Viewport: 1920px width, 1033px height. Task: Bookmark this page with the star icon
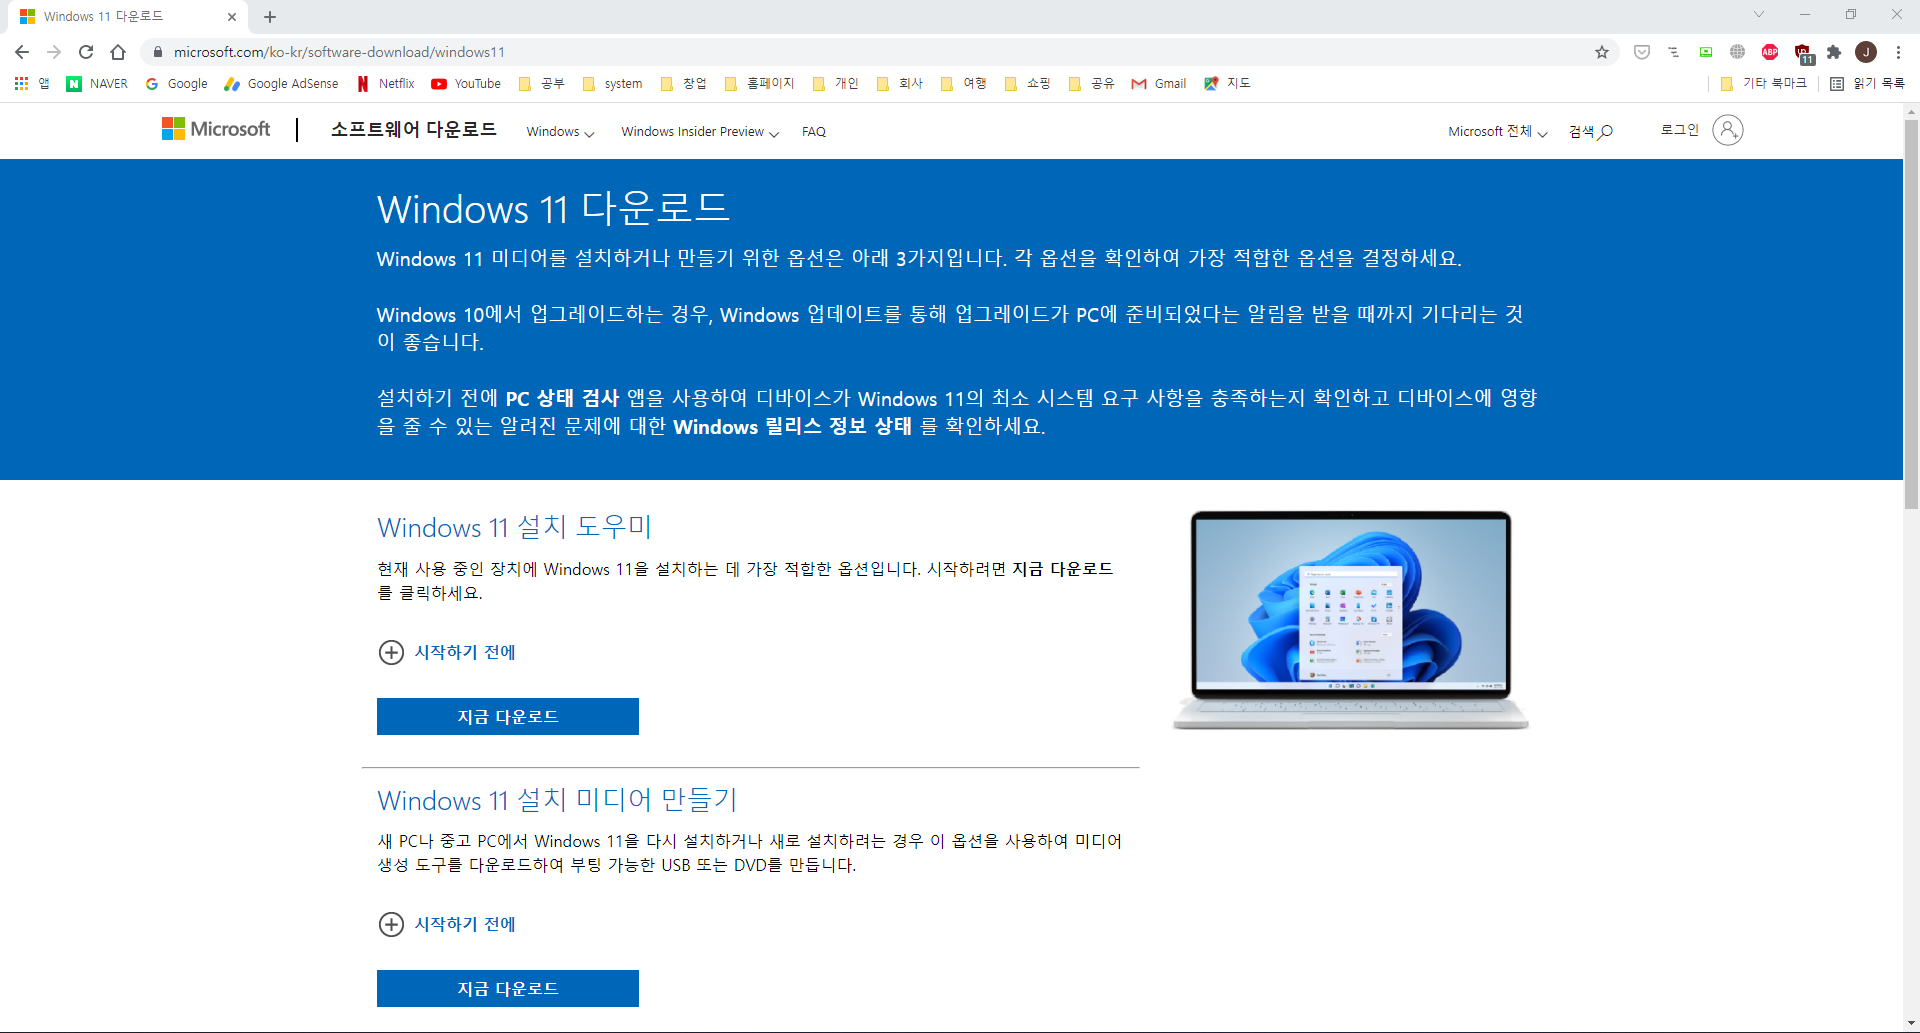tap(1602, 52)
